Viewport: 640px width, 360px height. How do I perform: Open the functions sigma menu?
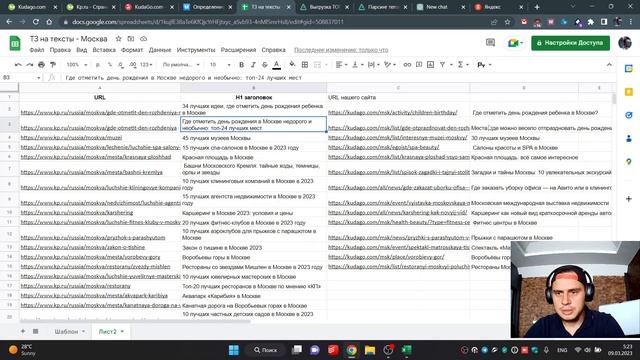[460, 64]
